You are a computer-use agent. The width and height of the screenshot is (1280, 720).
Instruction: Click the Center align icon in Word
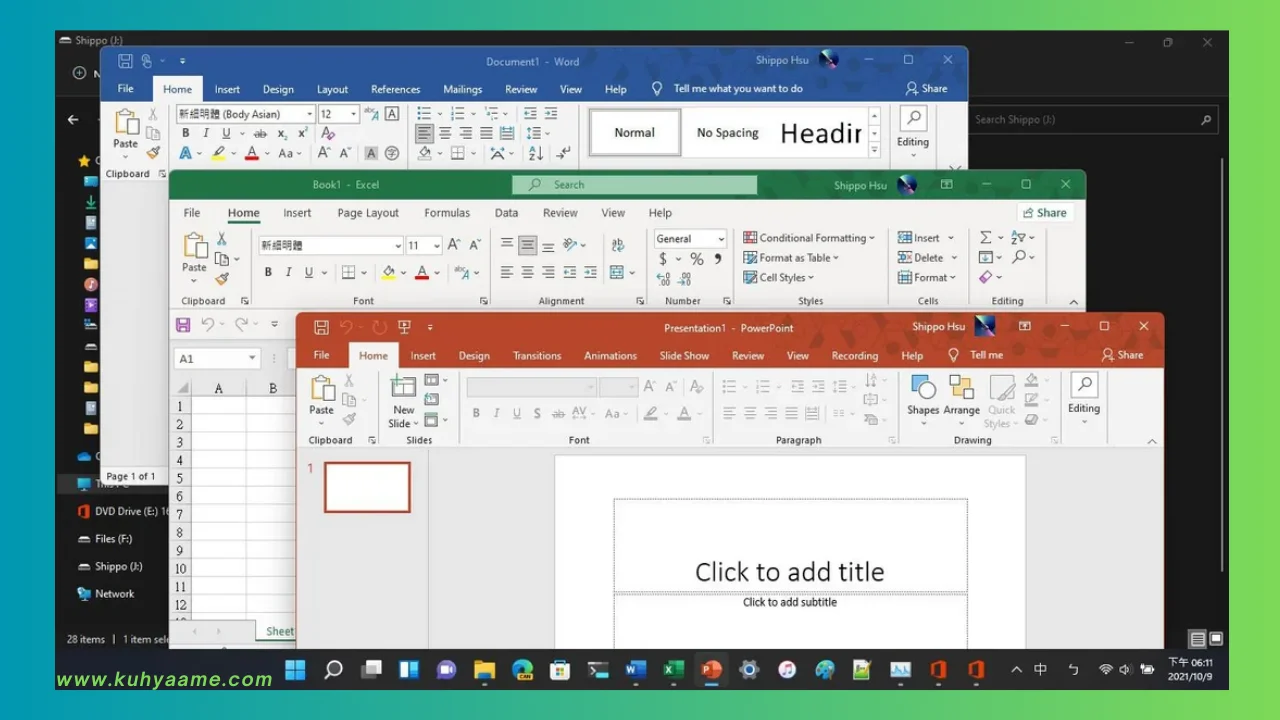pyautogui.click(x=445, y=133)
